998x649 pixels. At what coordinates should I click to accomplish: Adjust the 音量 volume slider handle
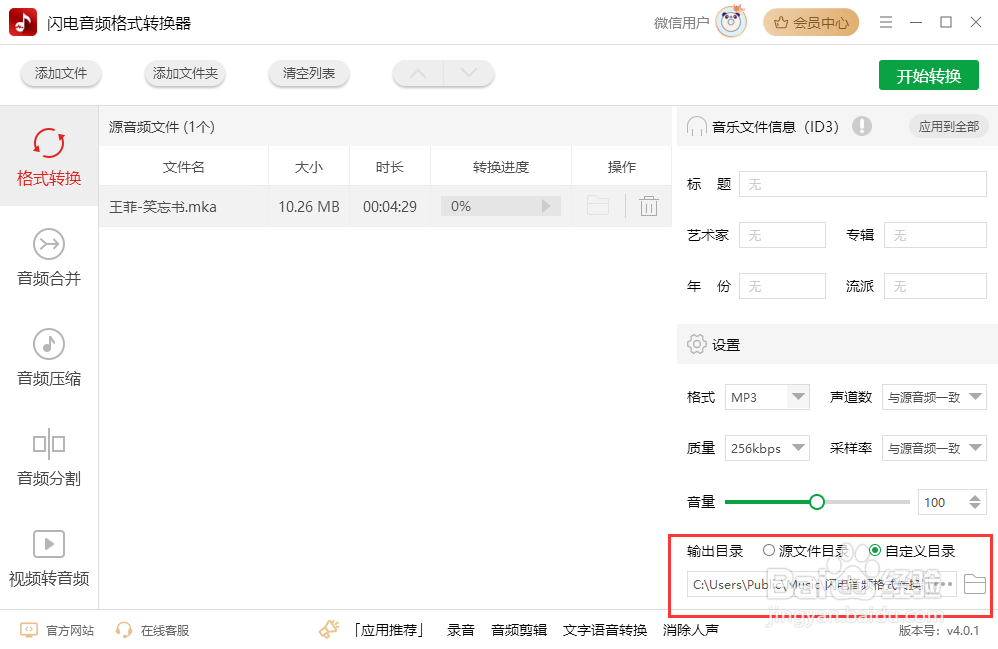pyautogui.click(x=817, y=502)
